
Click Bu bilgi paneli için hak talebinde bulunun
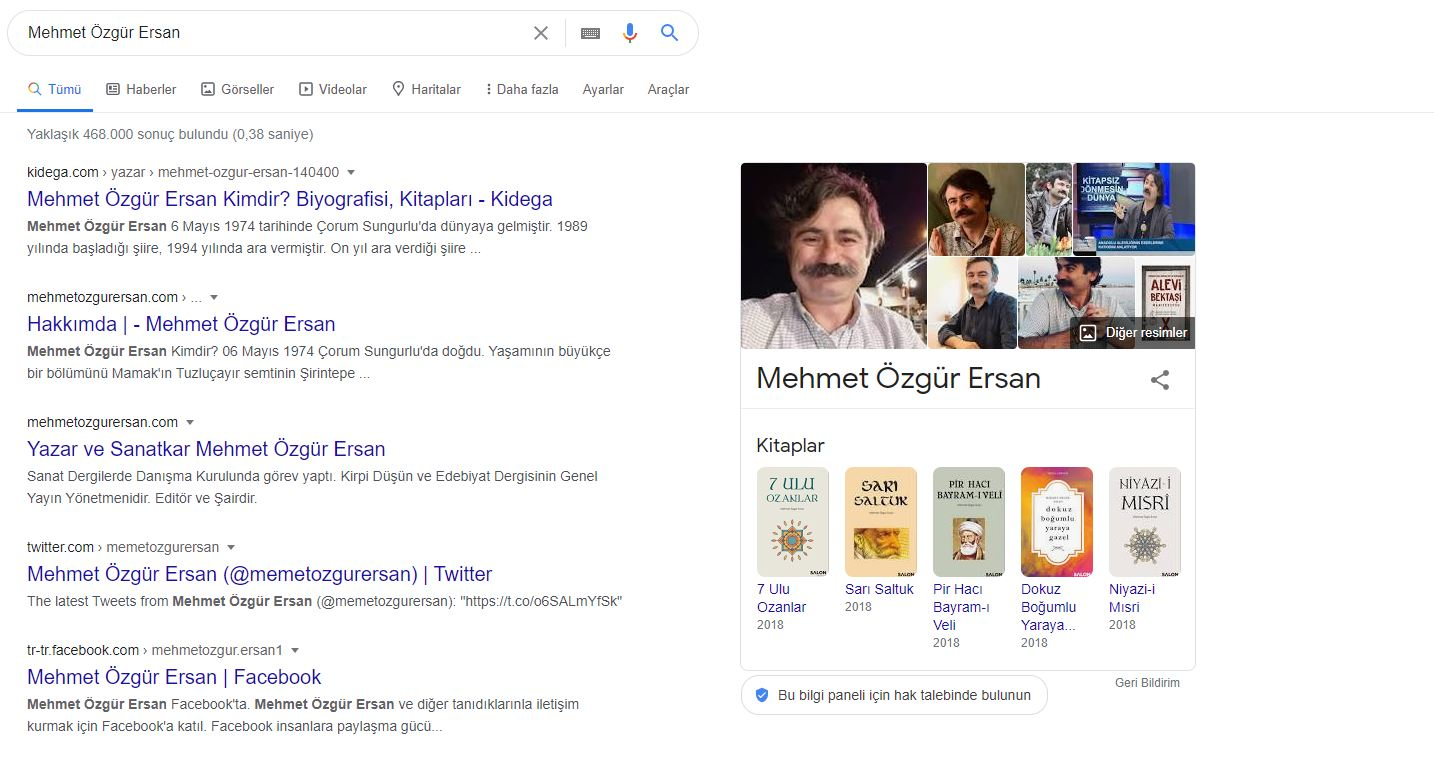[x=894, y=695]
